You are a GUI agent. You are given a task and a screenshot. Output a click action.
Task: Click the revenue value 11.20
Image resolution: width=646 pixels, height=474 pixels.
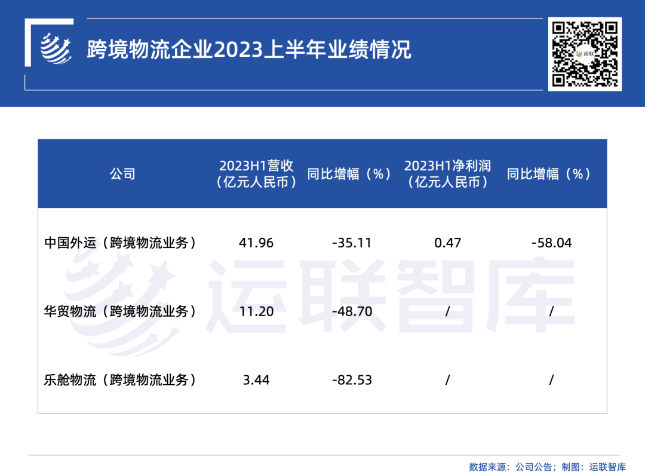tap(256, 311)
